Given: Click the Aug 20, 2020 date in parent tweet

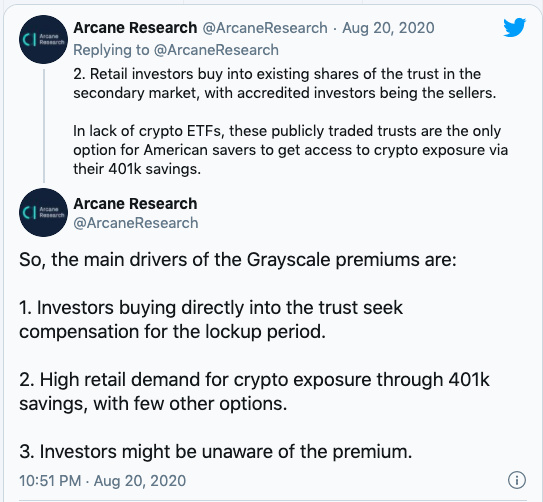Looking at the screenshot, I should 388,28.
